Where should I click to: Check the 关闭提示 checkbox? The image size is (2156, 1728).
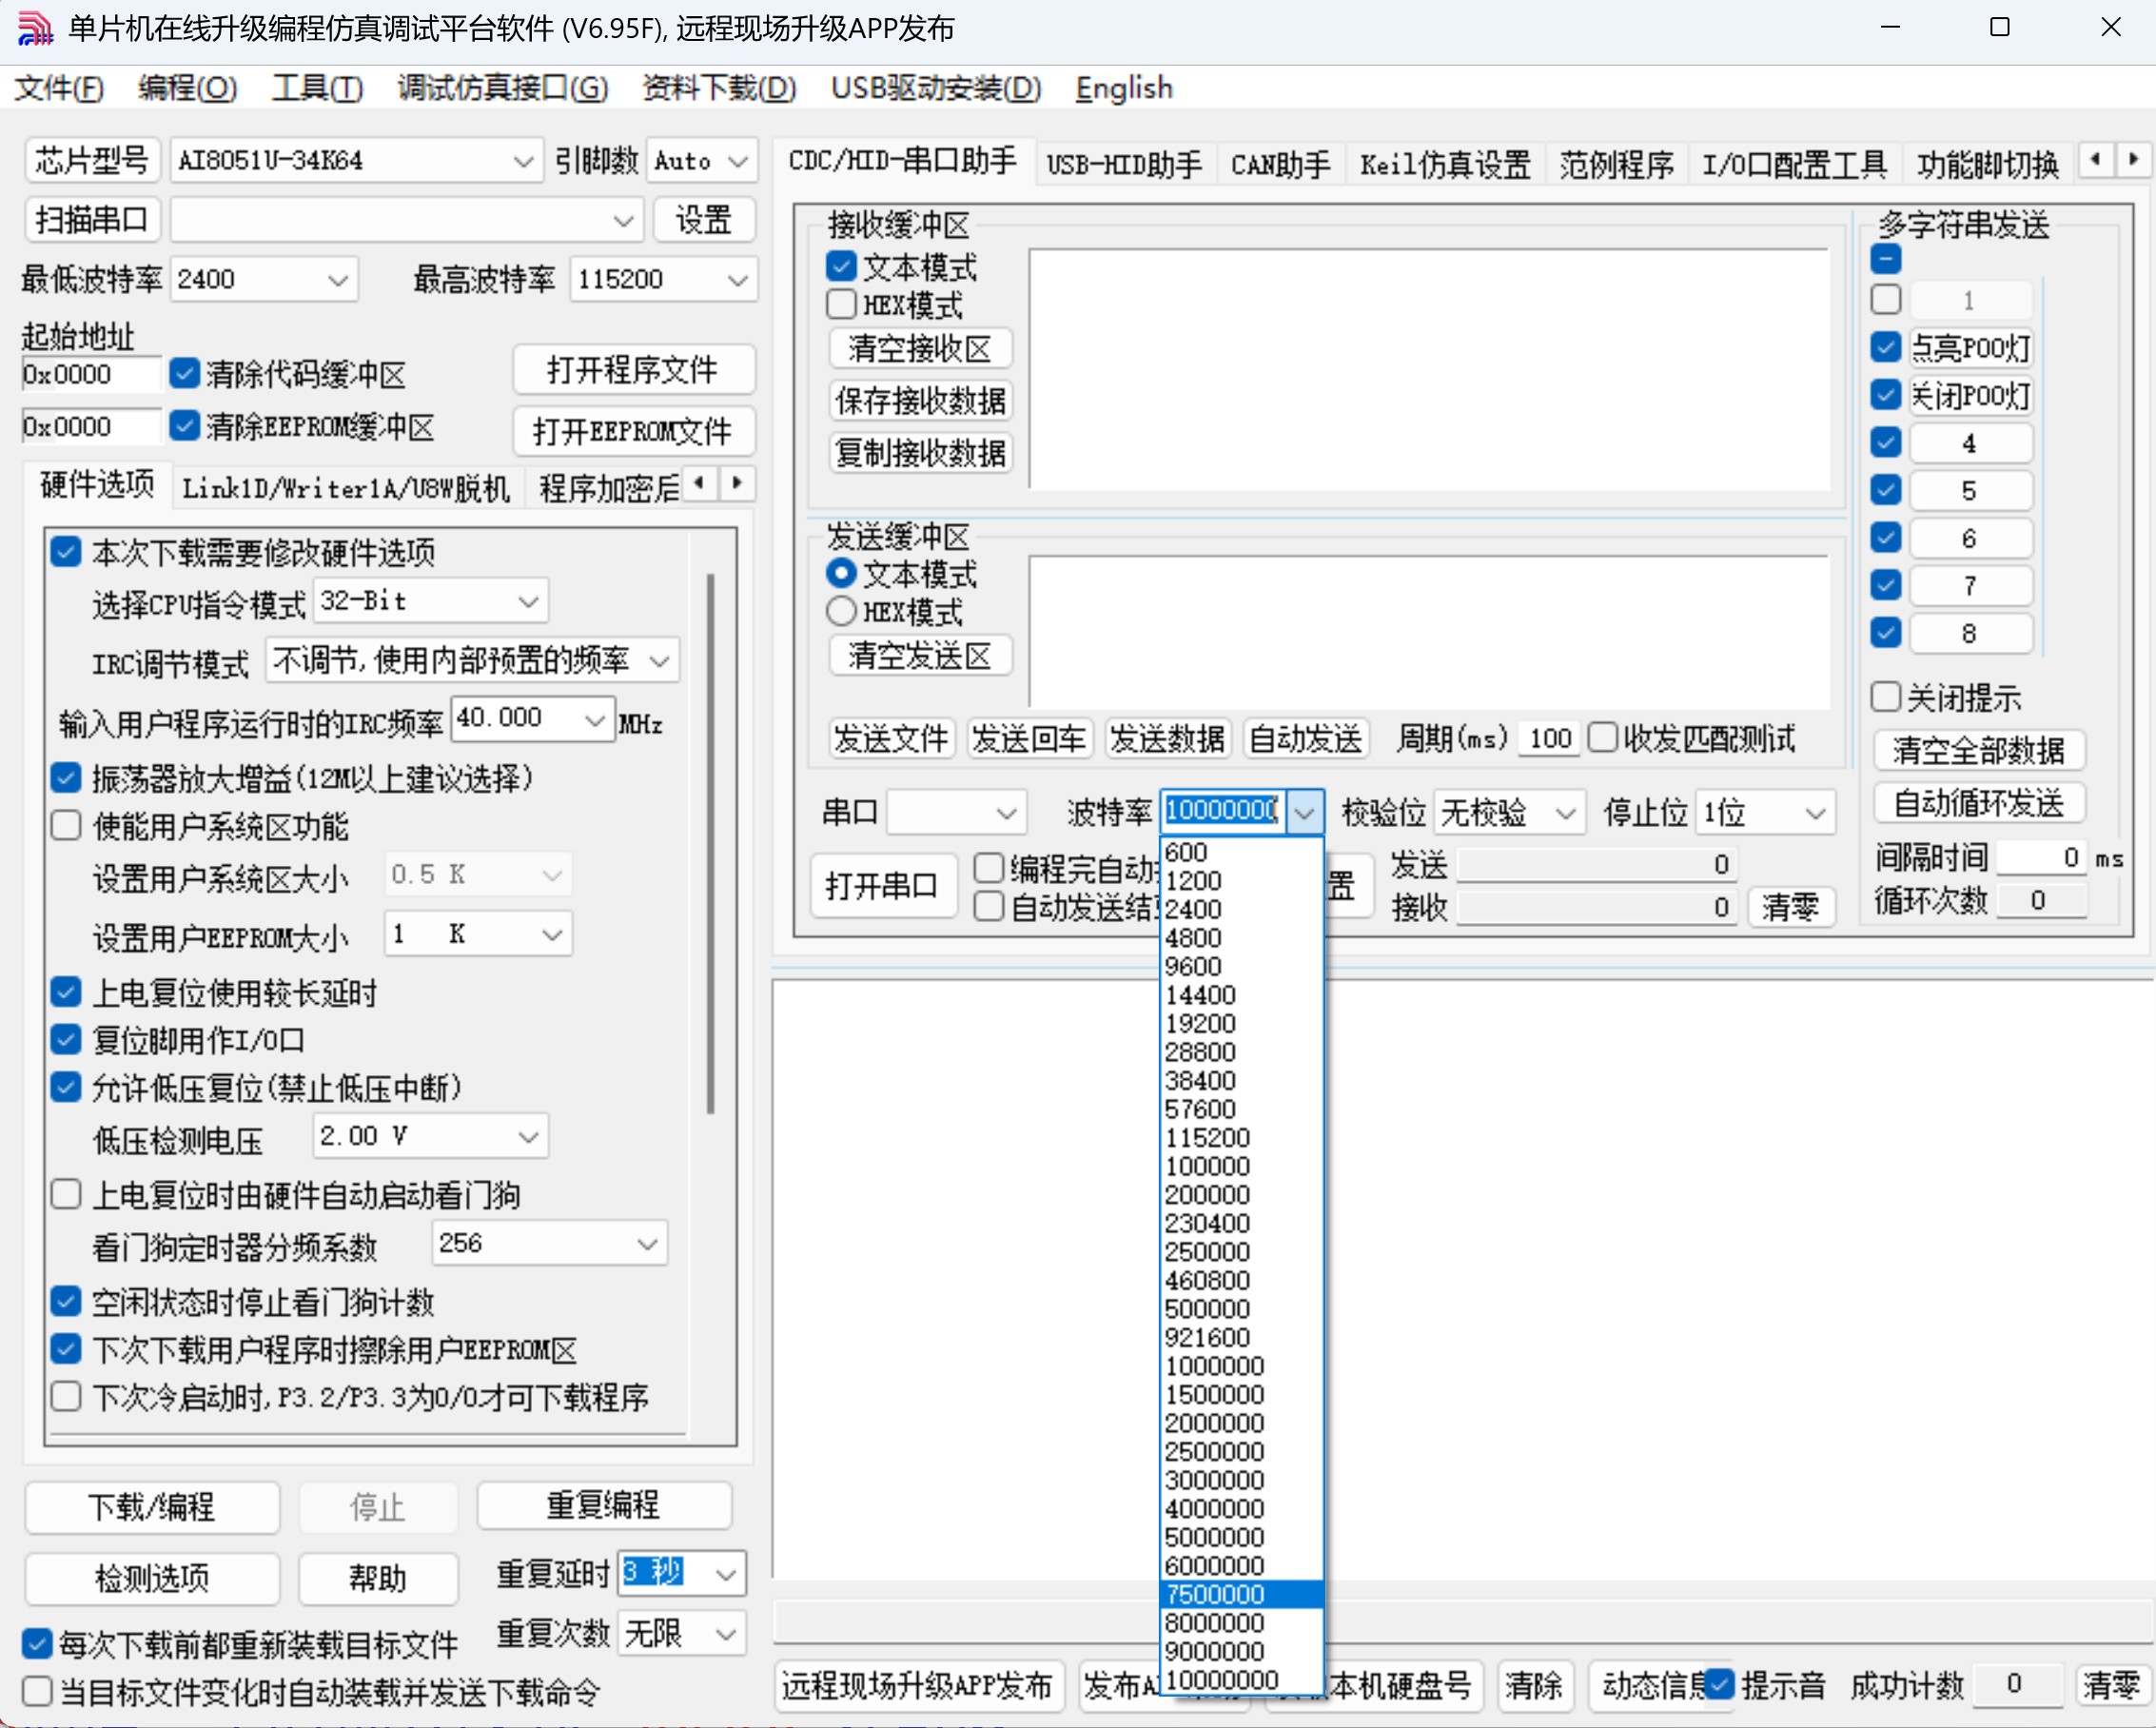click(1885, 696)
